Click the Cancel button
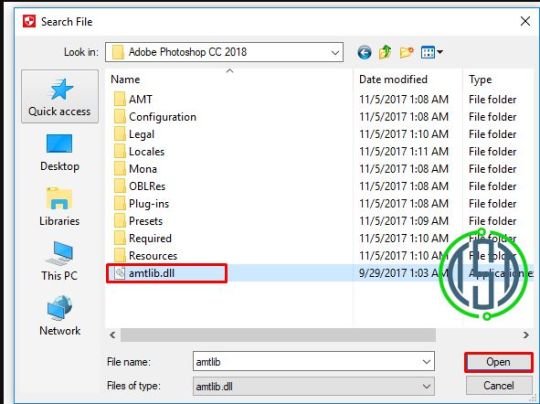This screenshot has width=540, height=404. (499, 385)
